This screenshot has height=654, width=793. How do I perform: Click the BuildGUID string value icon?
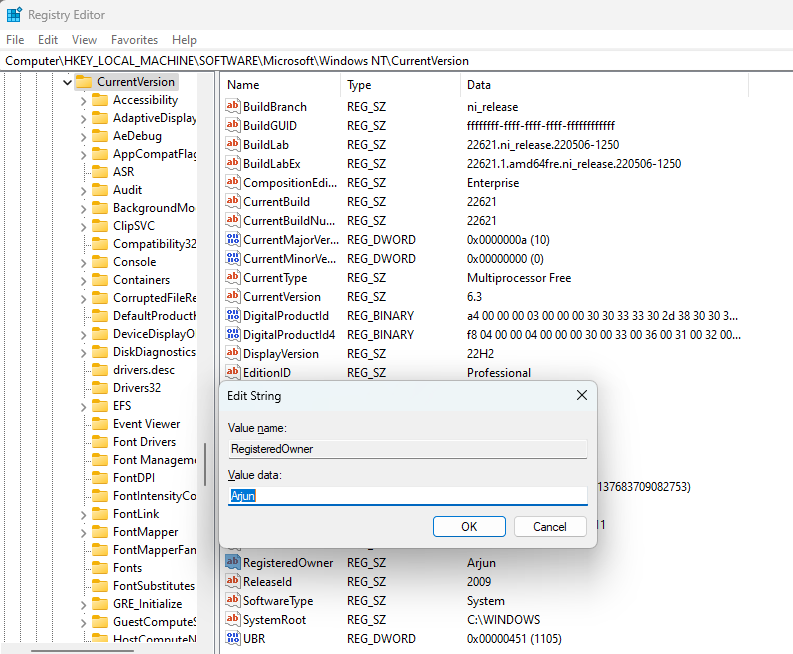coord(233,125)
